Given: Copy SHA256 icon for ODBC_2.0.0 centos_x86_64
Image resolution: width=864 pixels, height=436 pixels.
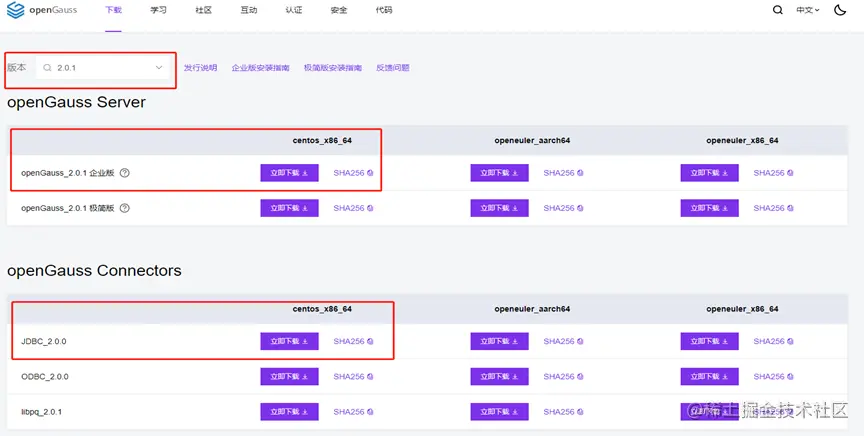Looking at the screenshot, I should (x=370, y=377).
